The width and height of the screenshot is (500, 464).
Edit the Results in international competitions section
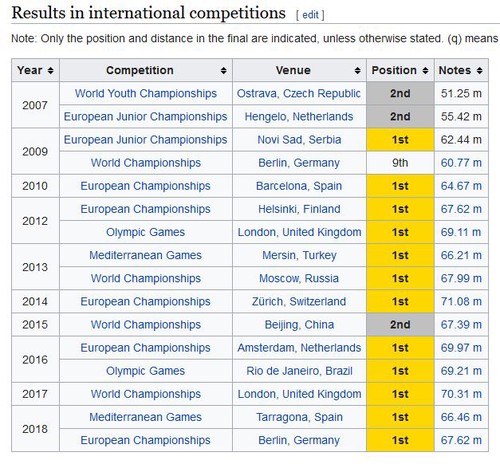[x=310, y=15]
